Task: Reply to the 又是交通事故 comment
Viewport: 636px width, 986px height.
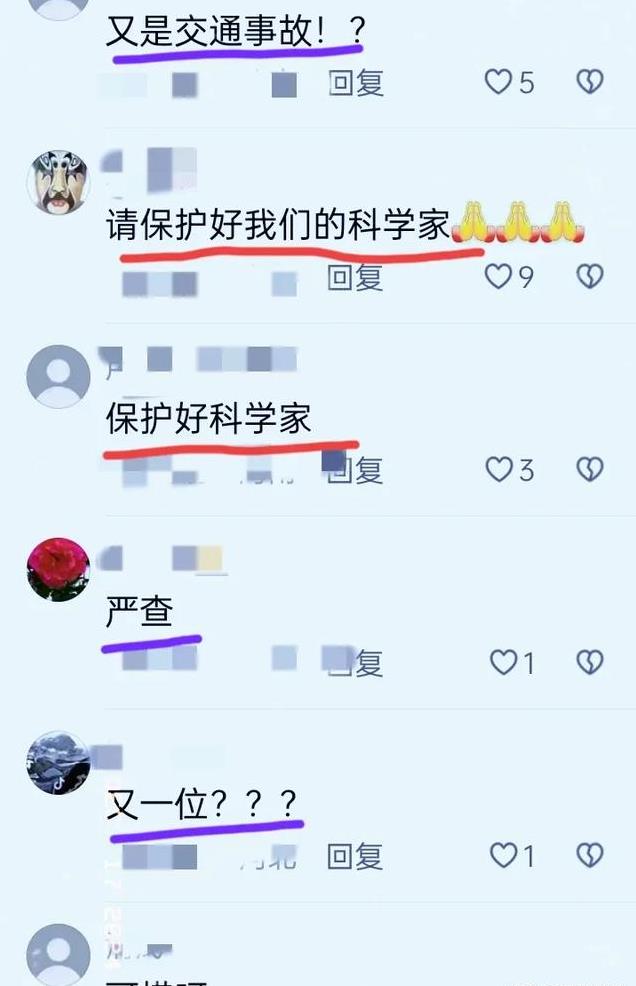Action: 356,83
